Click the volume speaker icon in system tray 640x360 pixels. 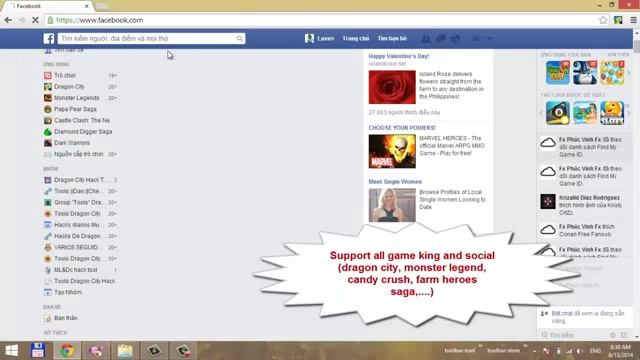pos(580,351)
